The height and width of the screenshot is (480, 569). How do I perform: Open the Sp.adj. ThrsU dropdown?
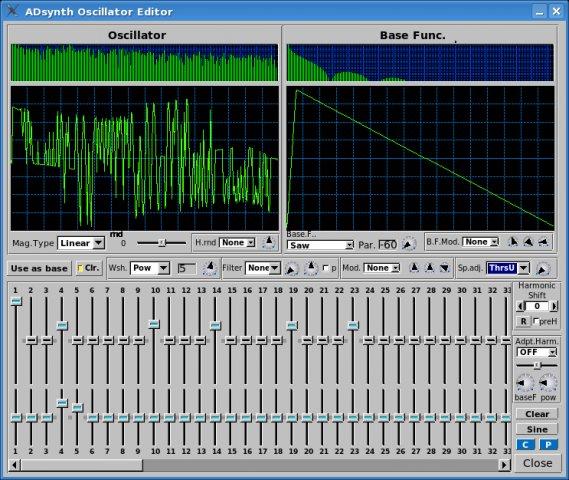tap(508, 268)
